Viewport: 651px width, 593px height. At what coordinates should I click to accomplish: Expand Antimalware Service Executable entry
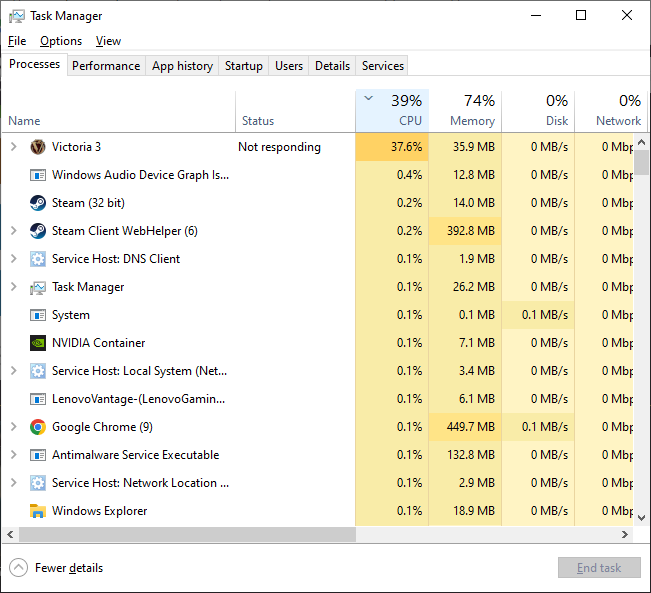pos(14,455)
